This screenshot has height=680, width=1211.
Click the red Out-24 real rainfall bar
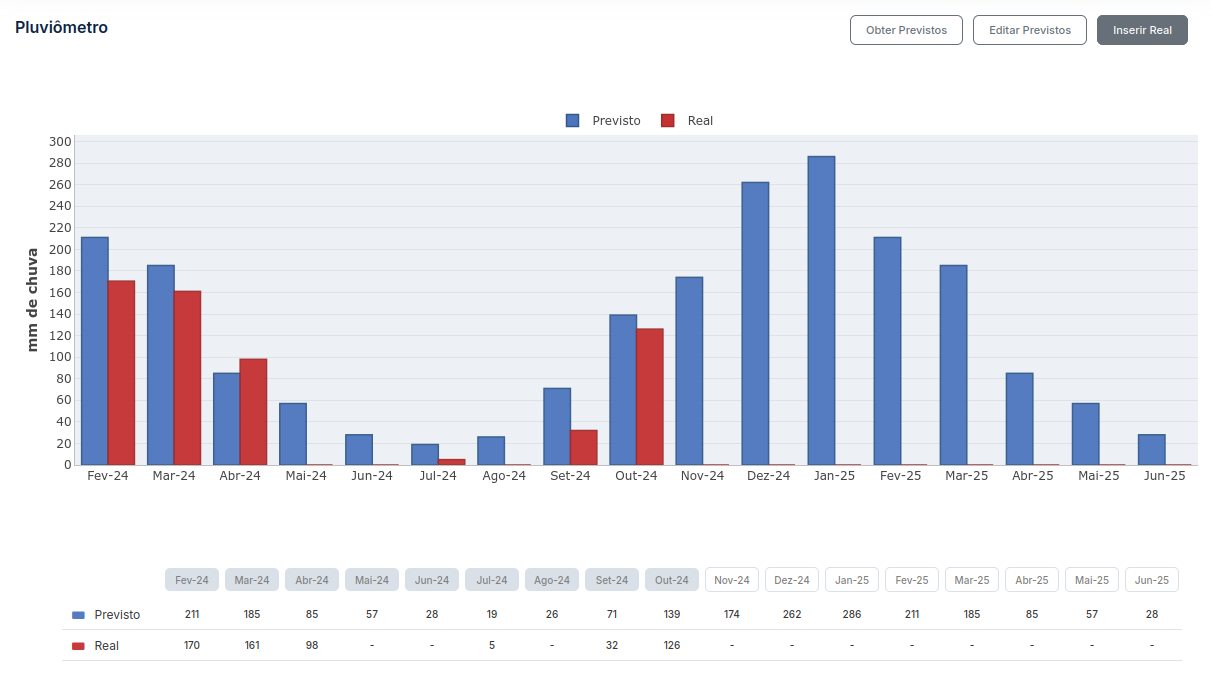(x=649, y=396)
